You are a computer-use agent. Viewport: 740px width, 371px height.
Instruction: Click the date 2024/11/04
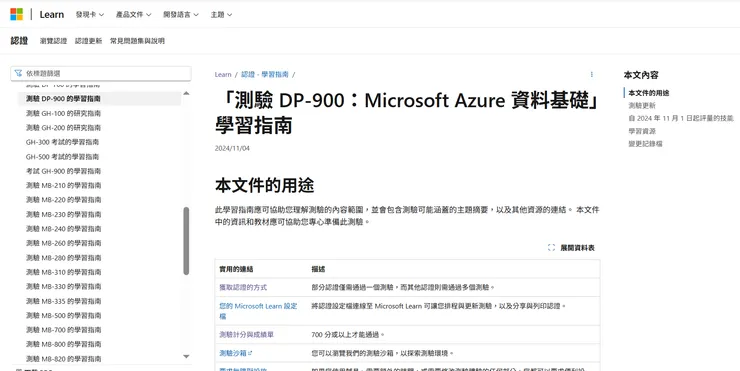232,148
